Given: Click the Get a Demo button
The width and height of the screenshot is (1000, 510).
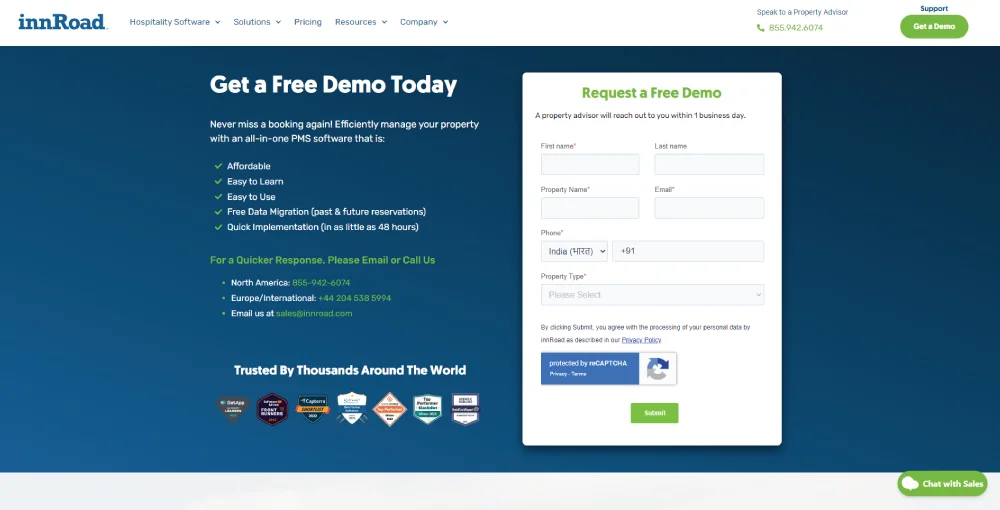Looking at the screenshot, I should (x=934, y=27).
